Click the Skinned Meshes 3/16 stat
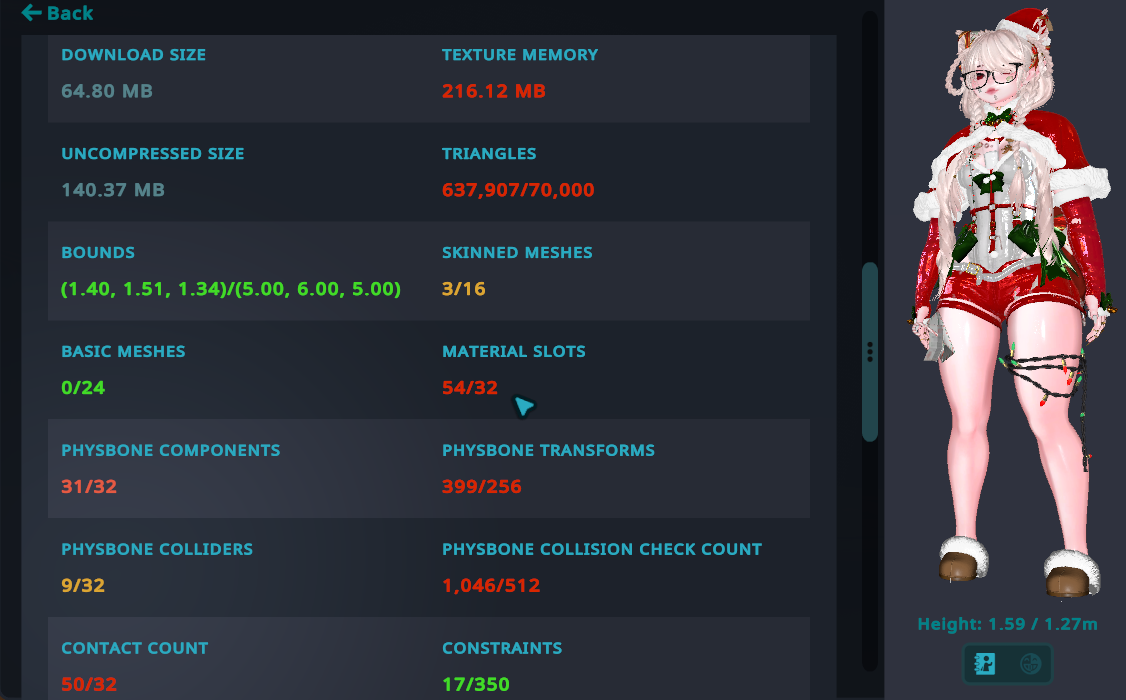This screenshot has width=1126, height=700. tap(464, 289)
